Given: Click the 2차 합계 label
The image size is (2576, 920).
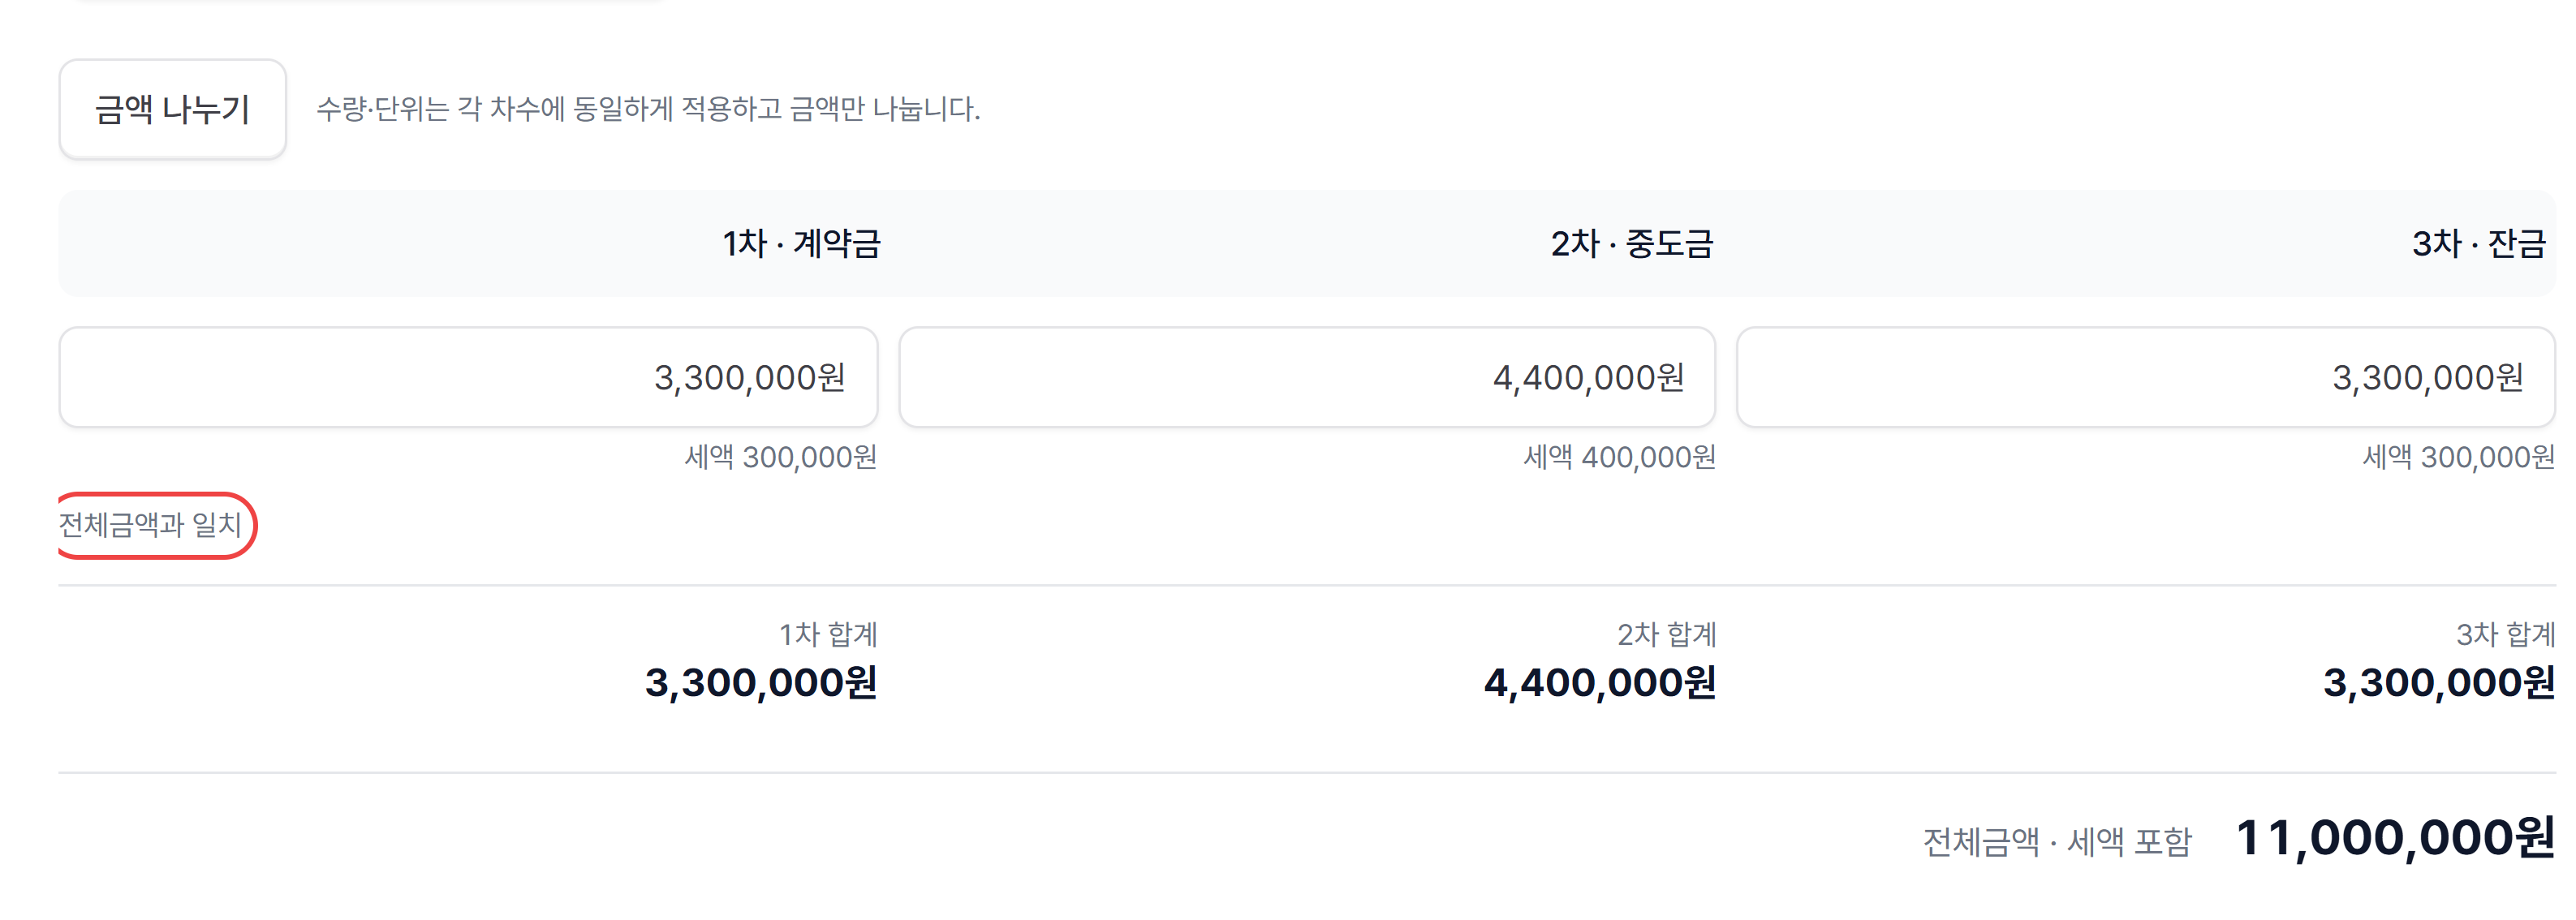Looking at the screenshot, I should (1667, 634).
